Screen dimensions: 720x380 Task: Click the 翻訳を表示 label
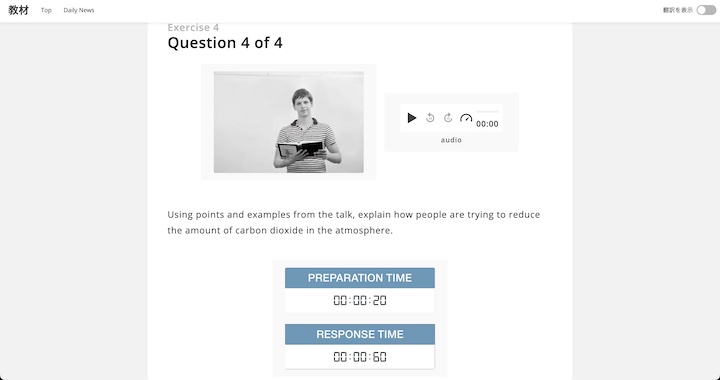pos(678,10)
